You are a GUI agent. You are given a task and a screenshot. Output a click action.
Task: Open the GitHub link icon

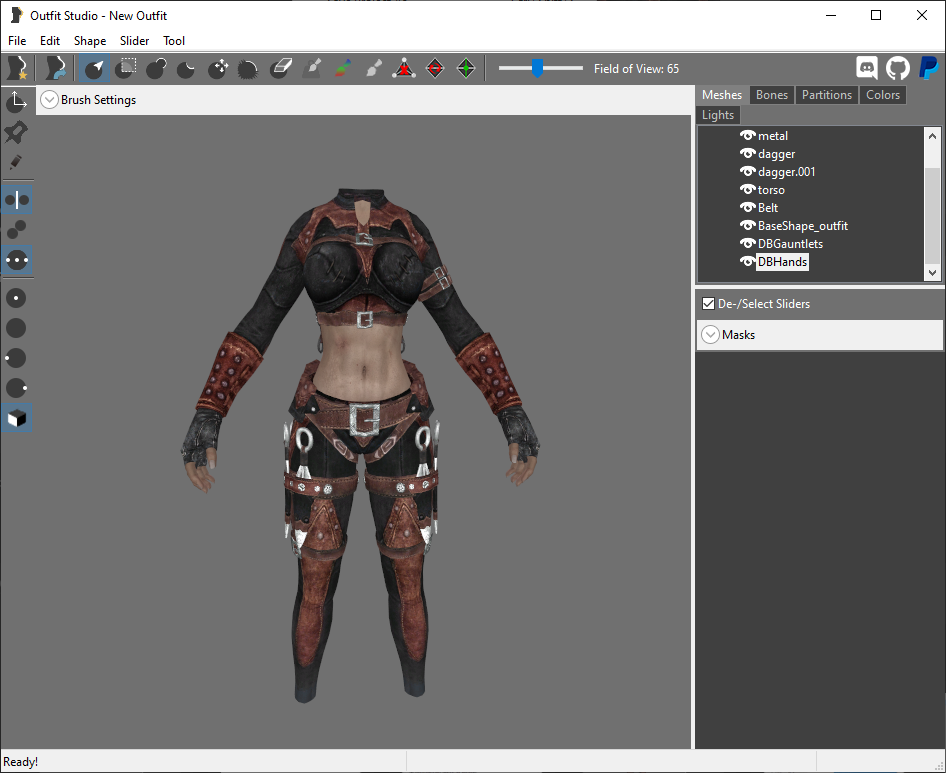[x=898, y=68]
